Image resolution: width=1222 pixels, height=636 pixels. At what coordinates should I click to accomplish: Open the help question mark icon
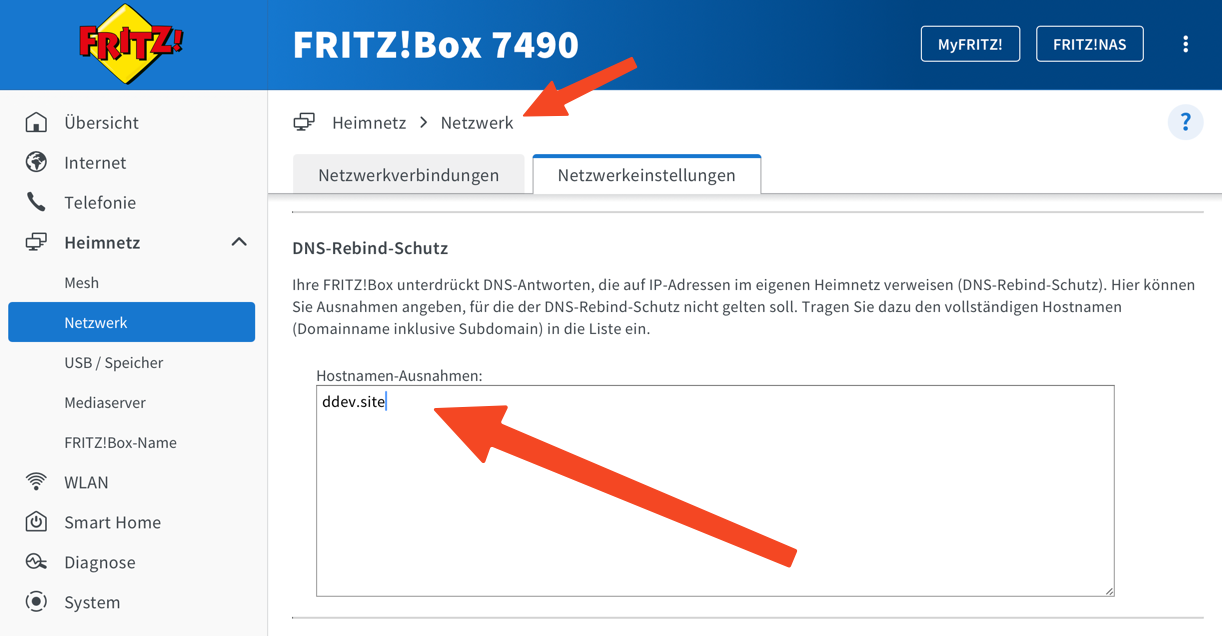[x=1186, y=122]
